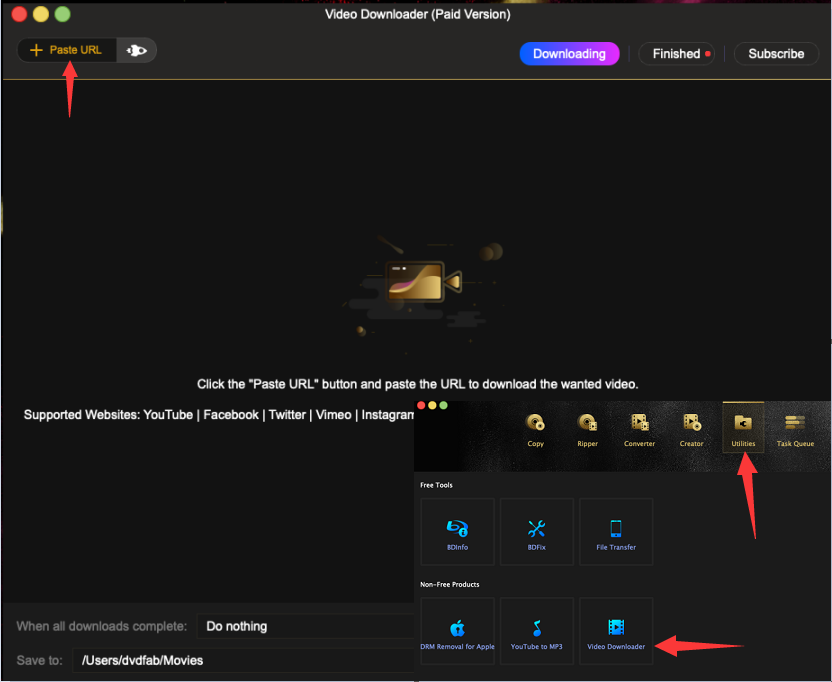The width and height of the screenshot is (832, 682).
Task: Click the Save to path field
Action: click(x=243, y=660)
